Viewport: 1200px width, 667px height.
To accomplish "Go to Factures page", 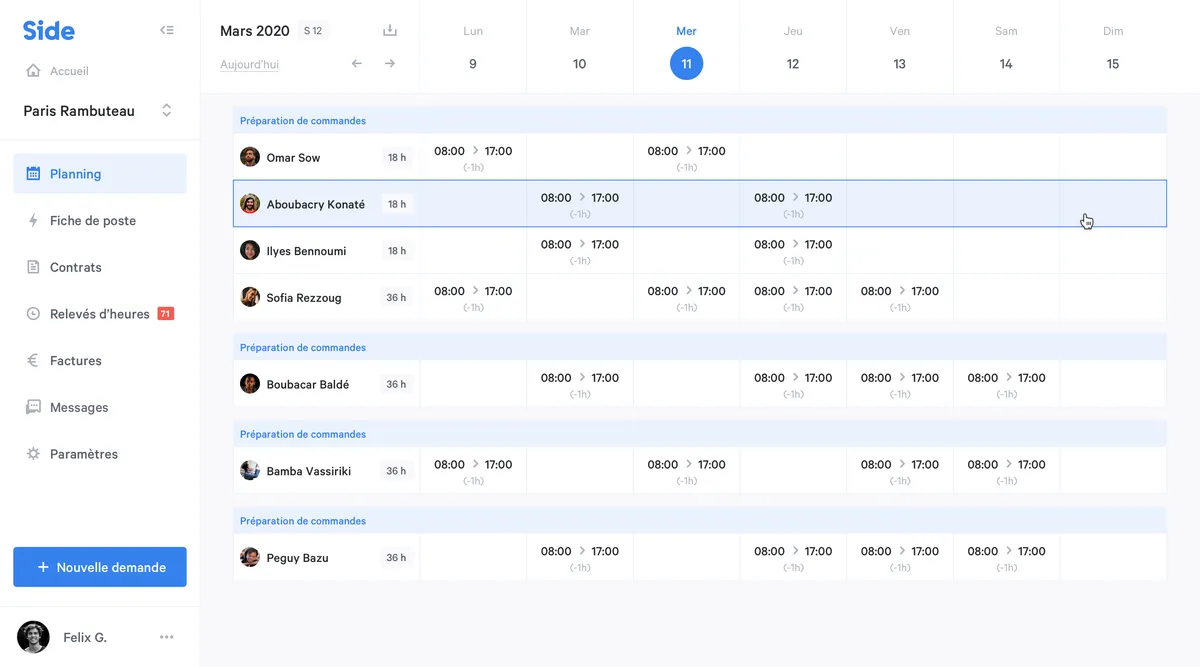I will pyautogui.click(x=76, y=361).
